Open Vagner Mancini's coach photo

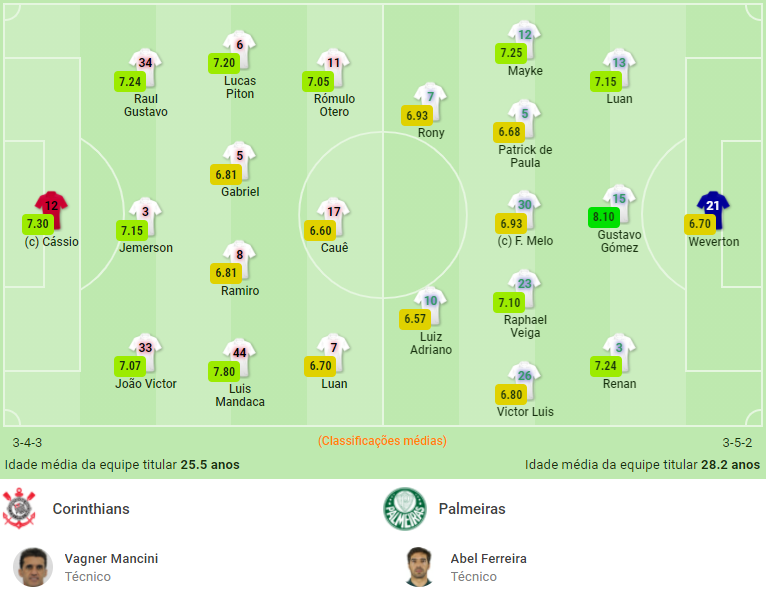pyautogui.click(x=33, y=567)
